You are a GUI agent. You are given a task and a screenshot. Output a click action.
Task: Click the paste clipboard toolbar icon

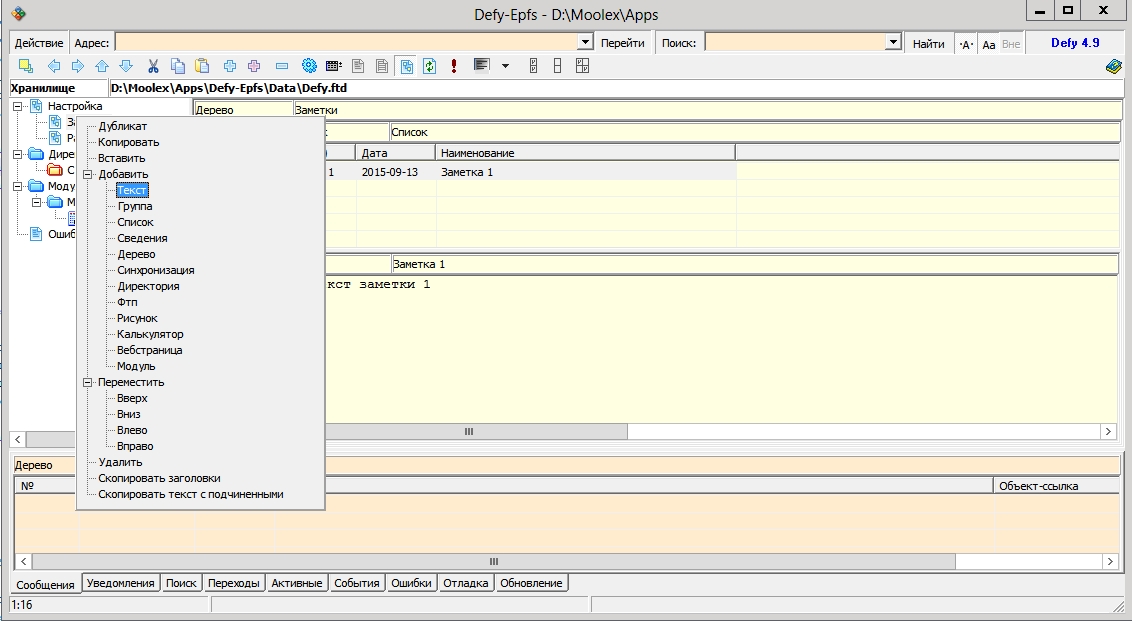[202, 66]
